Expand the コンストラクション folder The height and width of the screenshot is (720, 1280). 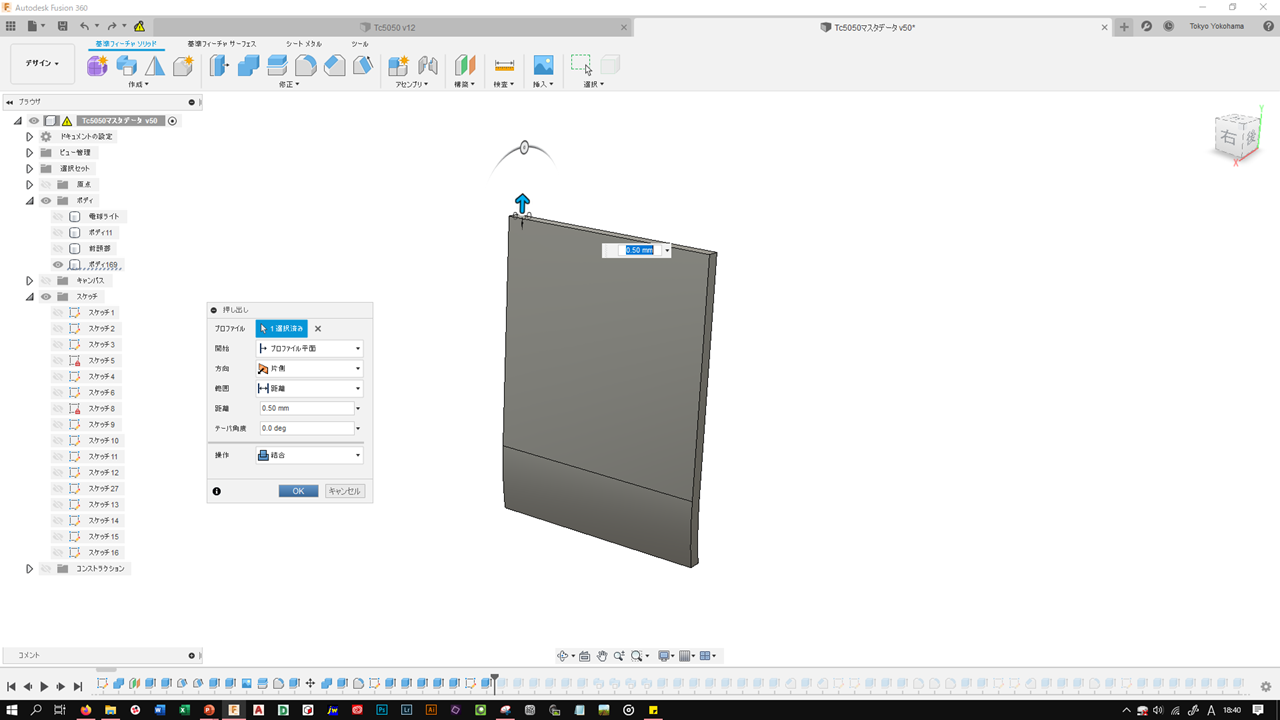[30, 569]
